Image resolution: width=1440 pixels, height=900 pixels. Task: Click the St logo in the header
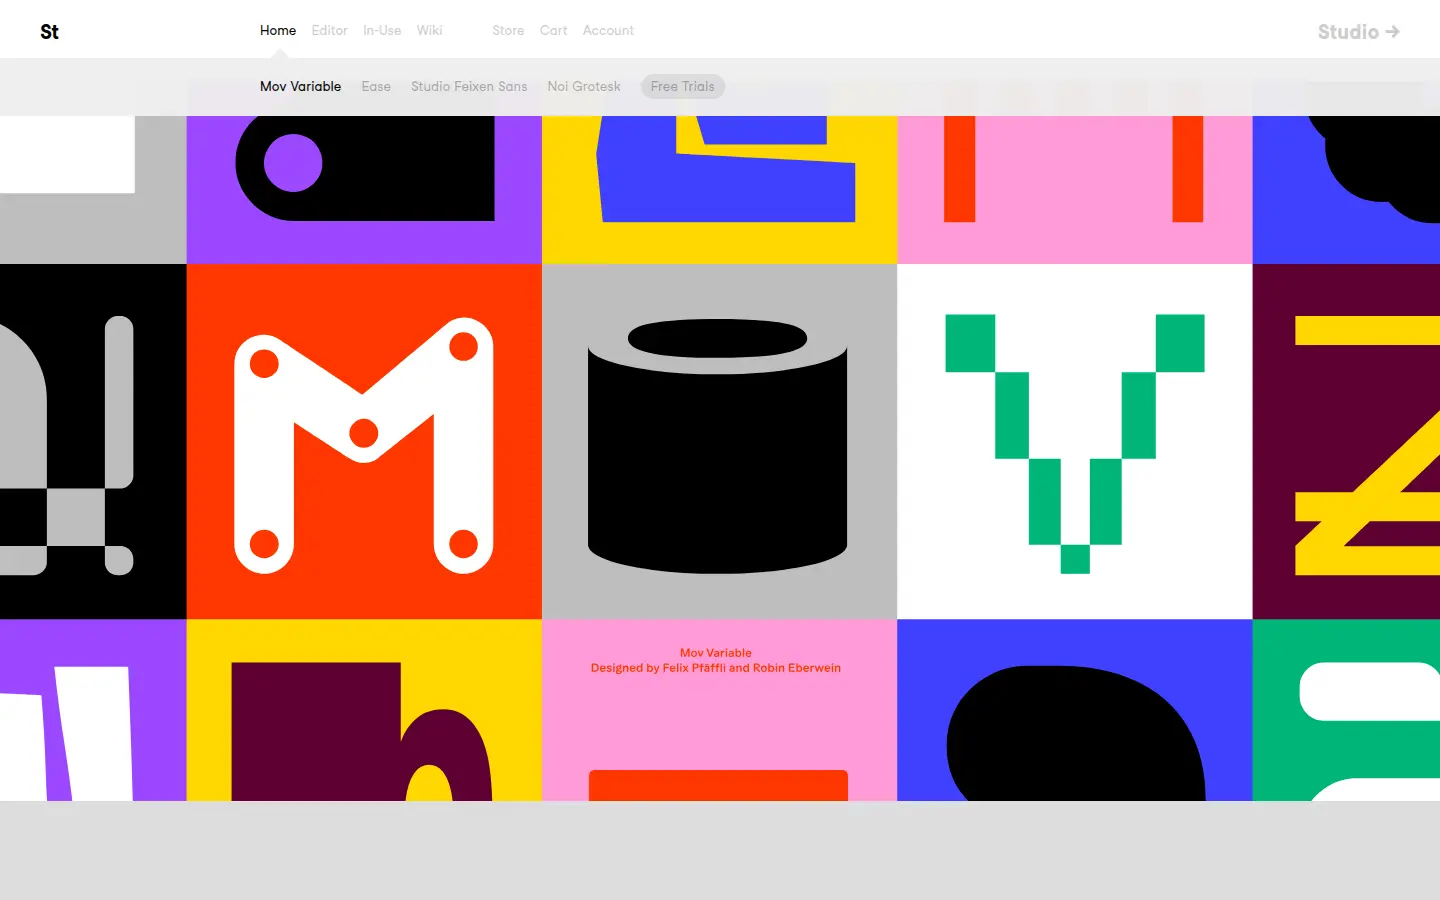(x=49, y=32)
